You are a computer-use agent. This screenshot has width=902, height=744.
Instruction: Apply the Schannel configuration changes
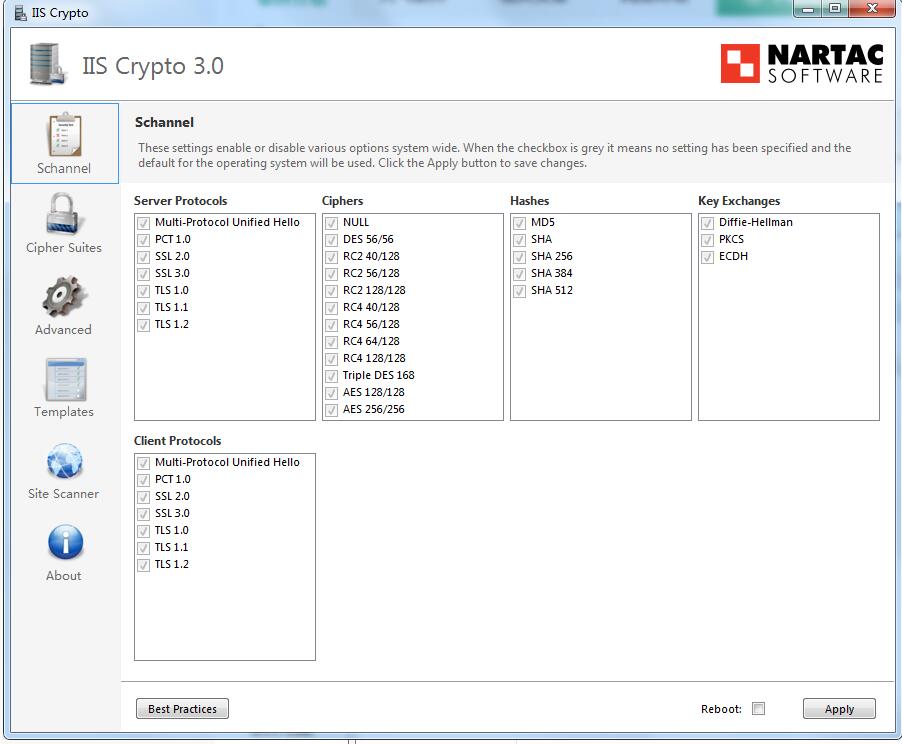coord(838,708)
